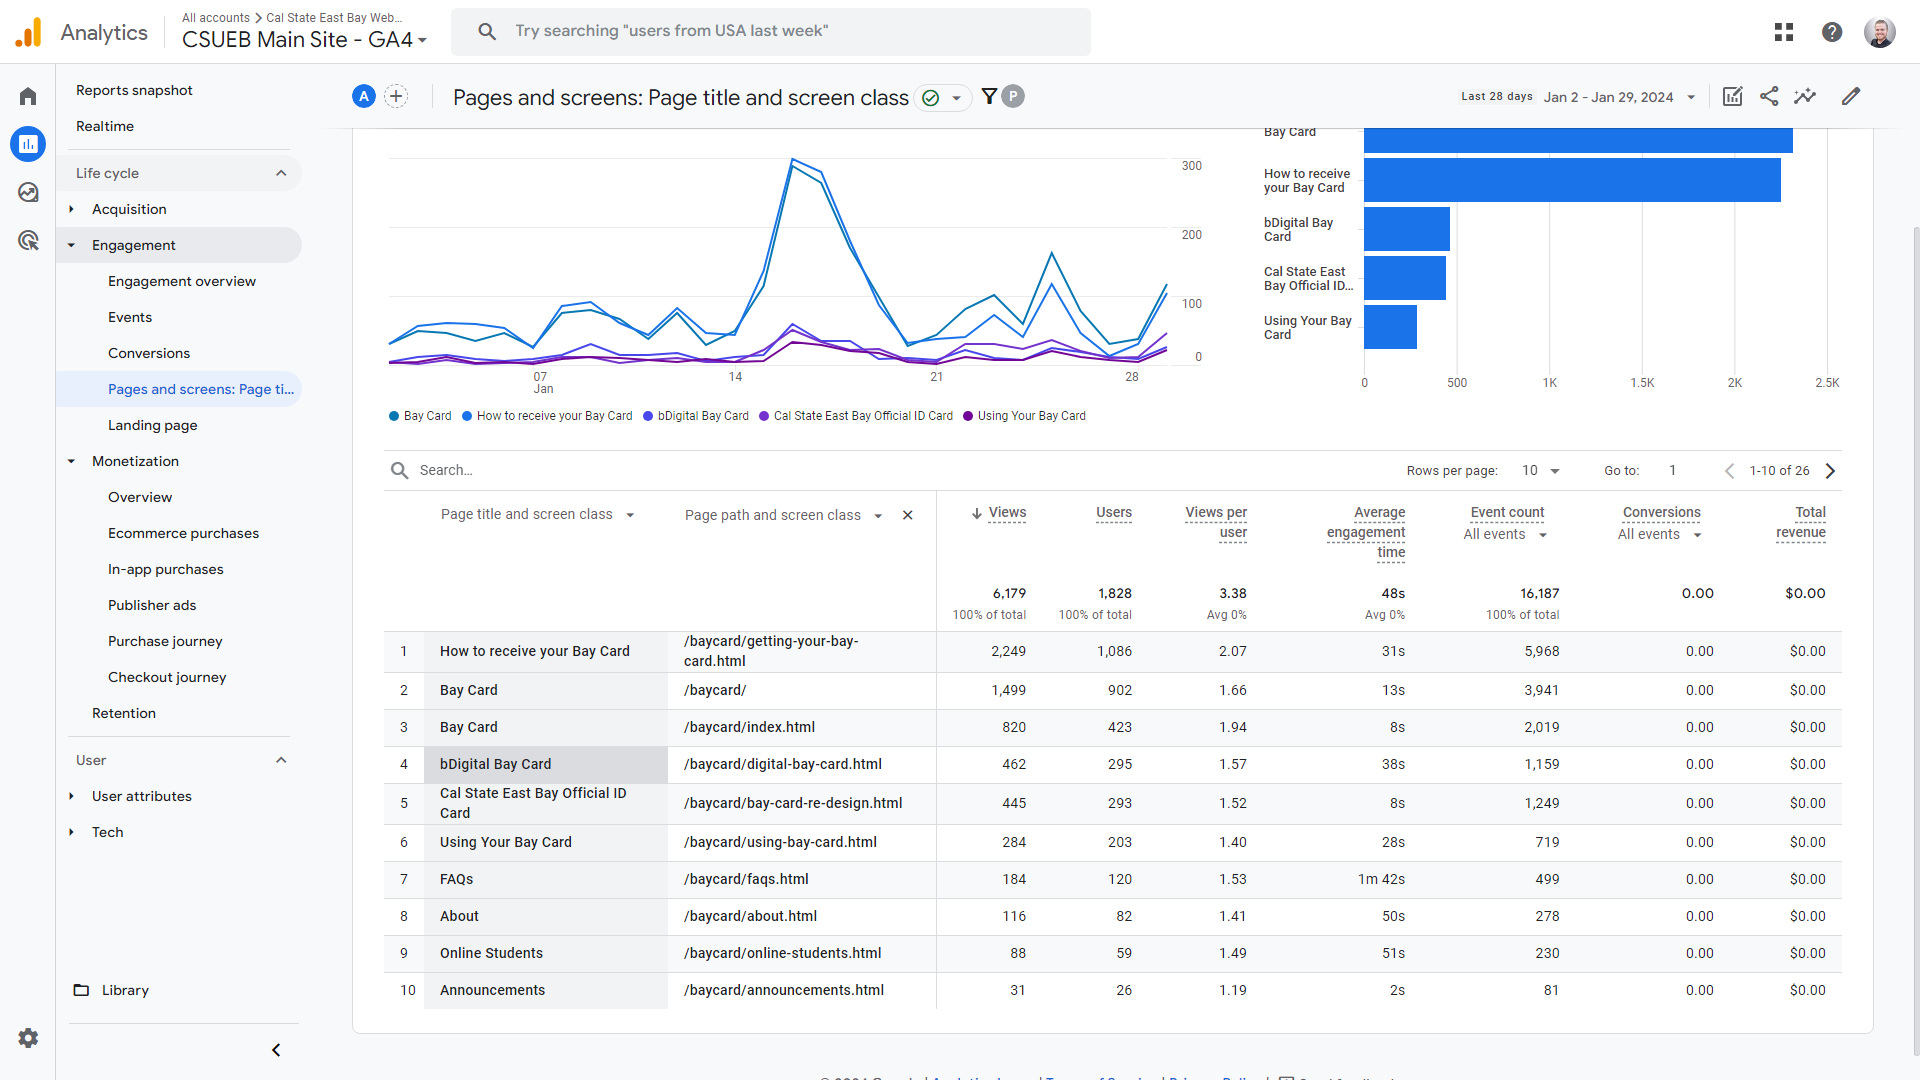
Task: Open Engagement overview
Action: click(182, 281)
